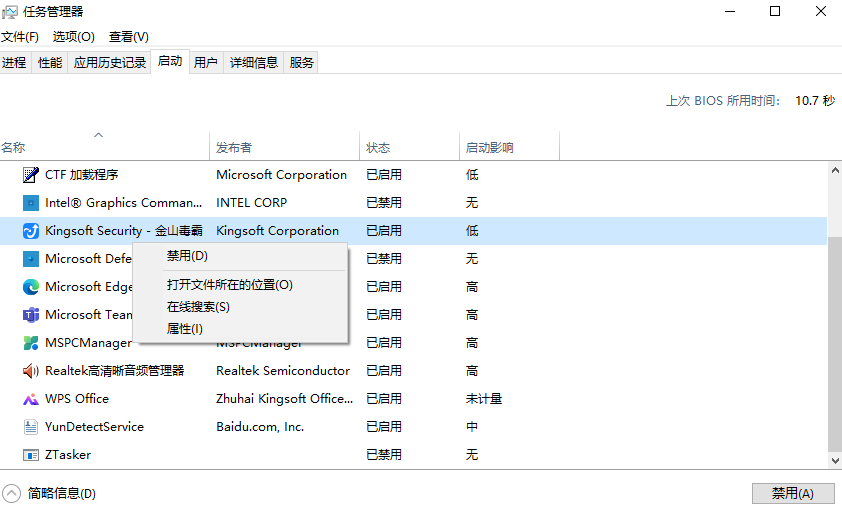Open the 查看(V) menu
The width and height of the screenshot is (842, 512).
(x=129, y=37)
